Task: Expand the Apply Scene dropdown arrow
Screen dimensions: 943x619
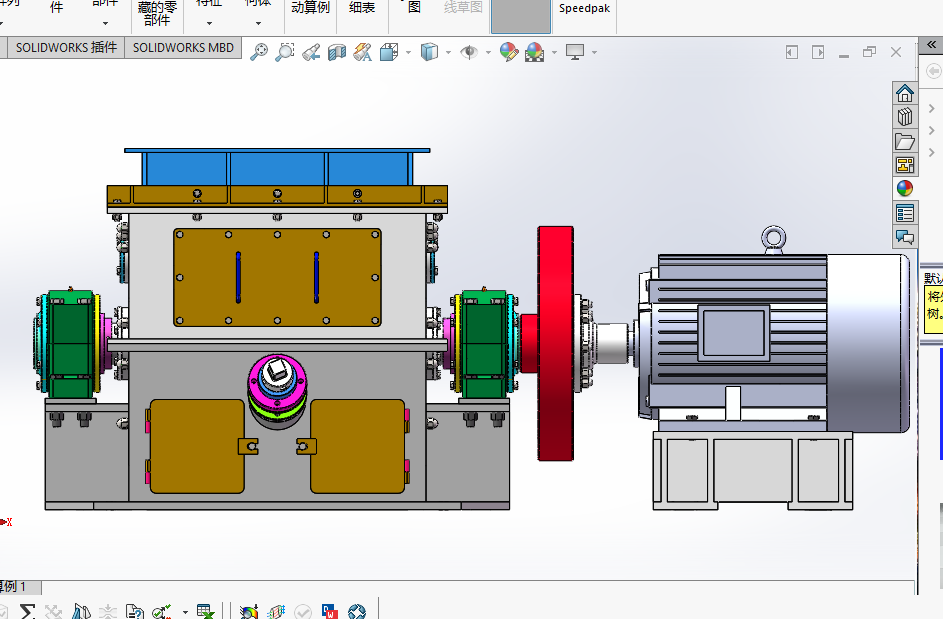Action: (554, 52)
